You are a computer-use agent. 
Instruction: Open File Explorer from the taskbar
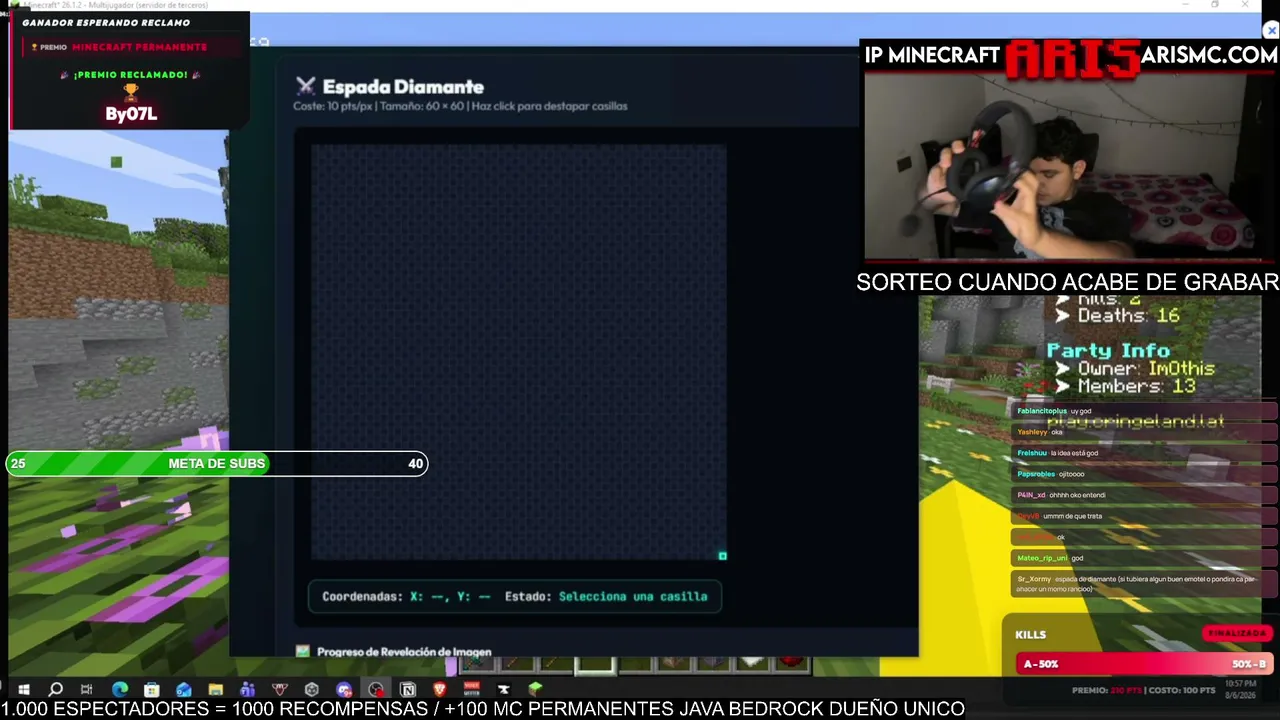pyautogui.click(x=216, y=689)
